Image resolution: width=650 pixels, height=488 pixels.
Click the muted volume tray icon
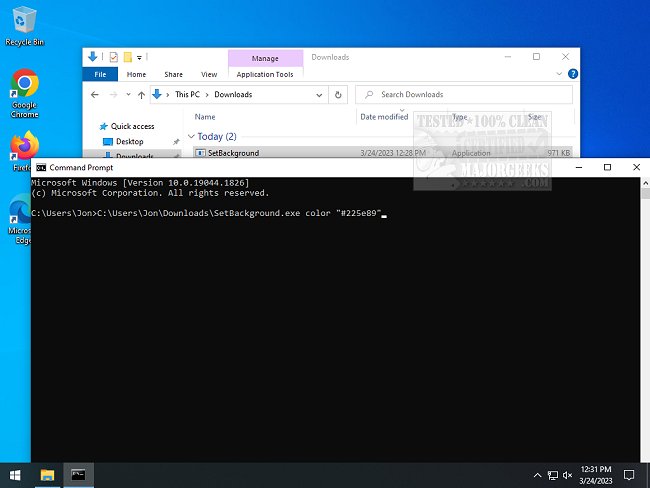[x=567, y=475]
